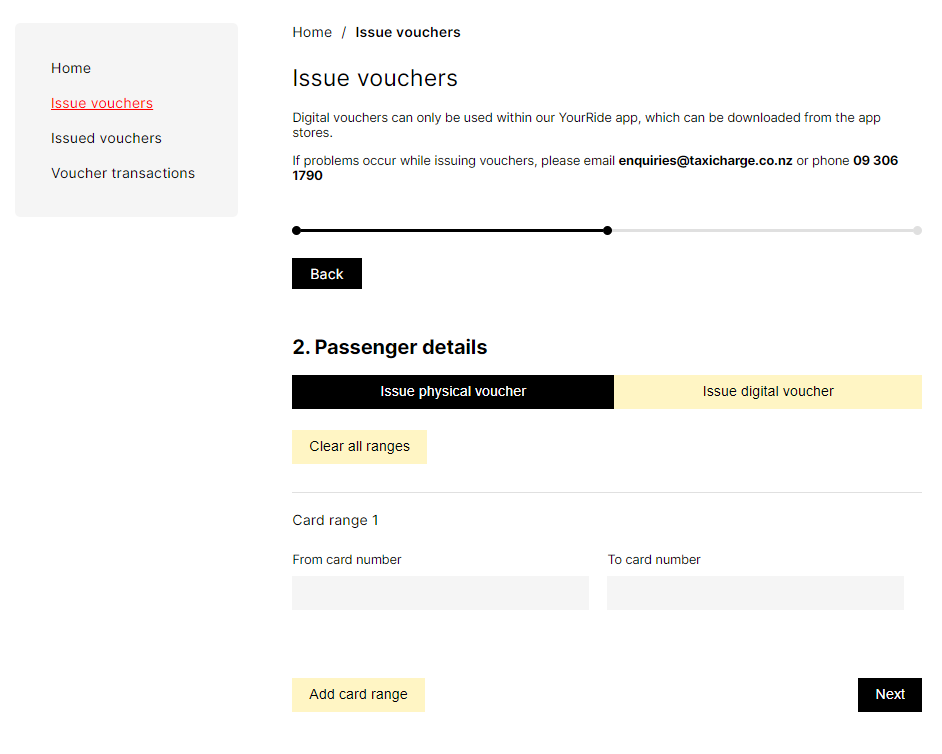The width and height of the screenshot is (942, 754).
Task: Open the Home sidebar link
Action: 70,68
